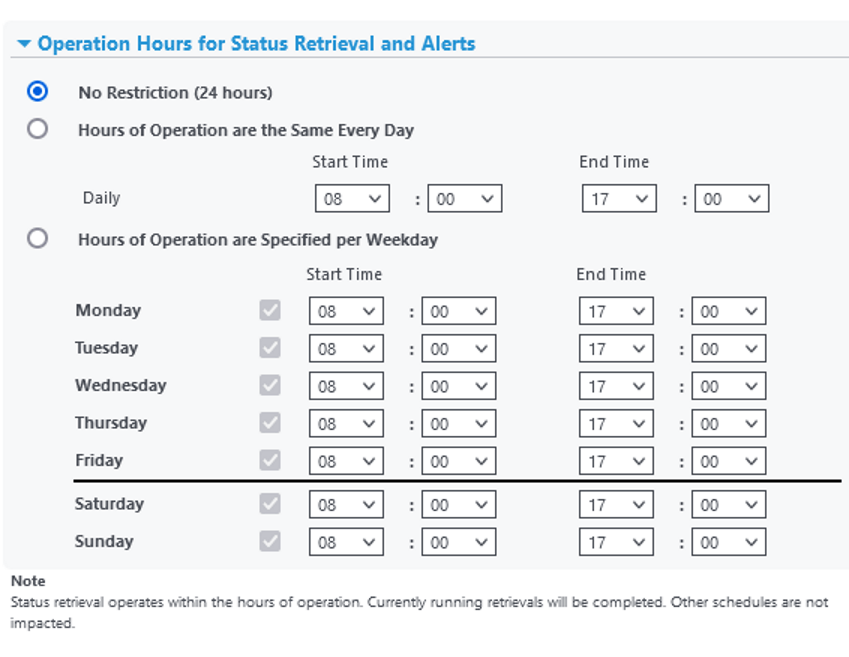This screenshot has height=657, width=849.
Task: Toggle the Wednesday checkbox
Action: (x=270, y=386)
